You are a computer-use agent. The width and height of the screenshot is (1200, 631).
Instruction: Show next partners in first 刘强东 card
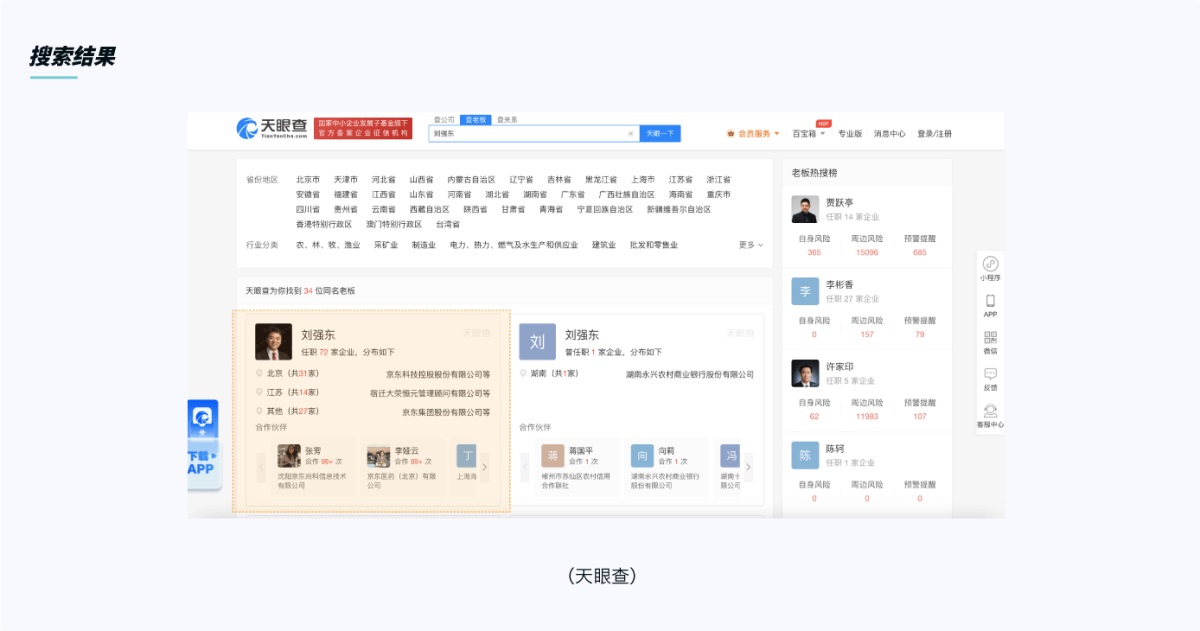pos(485,466)
